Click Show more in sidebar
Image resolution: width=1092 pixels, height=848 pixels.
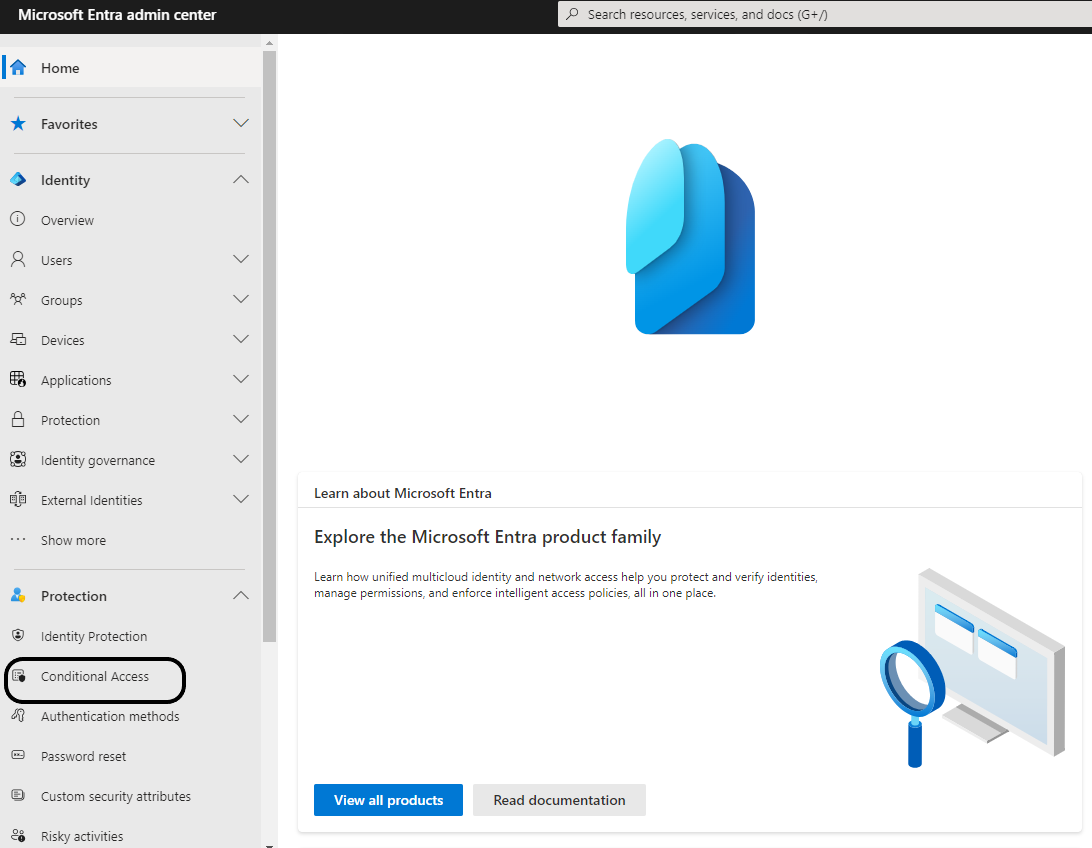73,540
